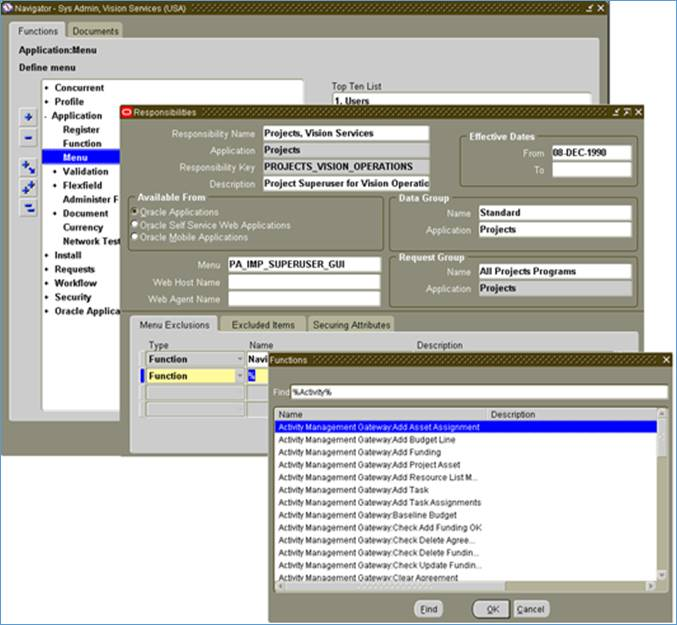Expand the Validation node in Navigator
The width and height of the screenshot is (677, 625).
(54, 172)
